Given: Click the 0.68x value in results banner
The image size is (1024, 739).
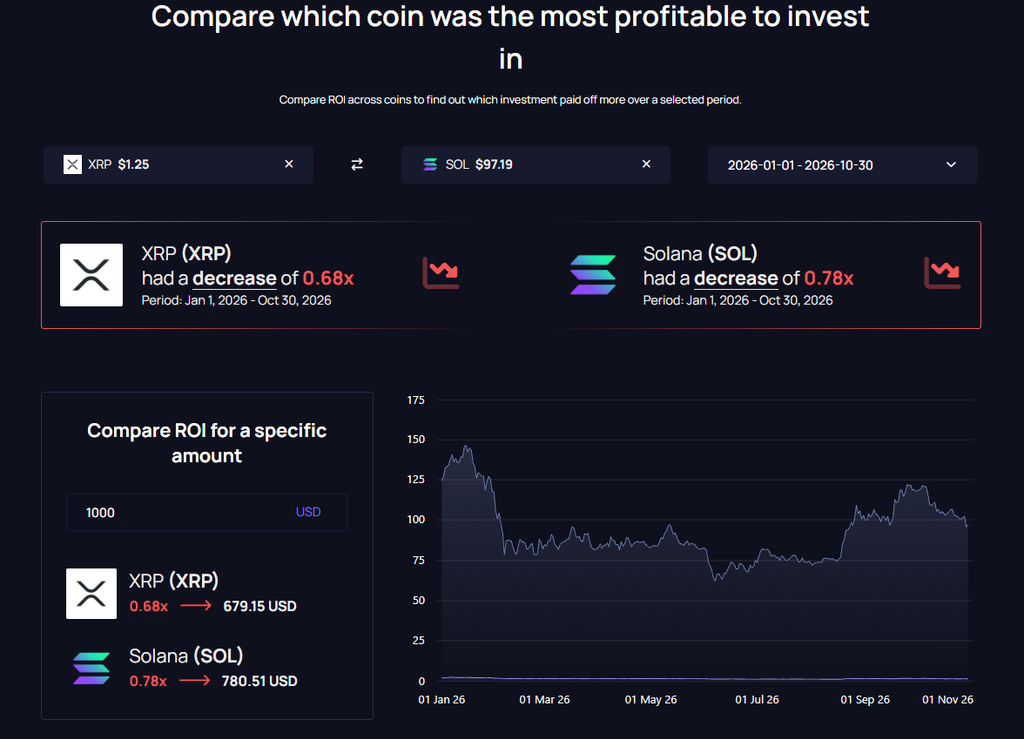Looking at the screenshot, I should [x=328, y=279].
